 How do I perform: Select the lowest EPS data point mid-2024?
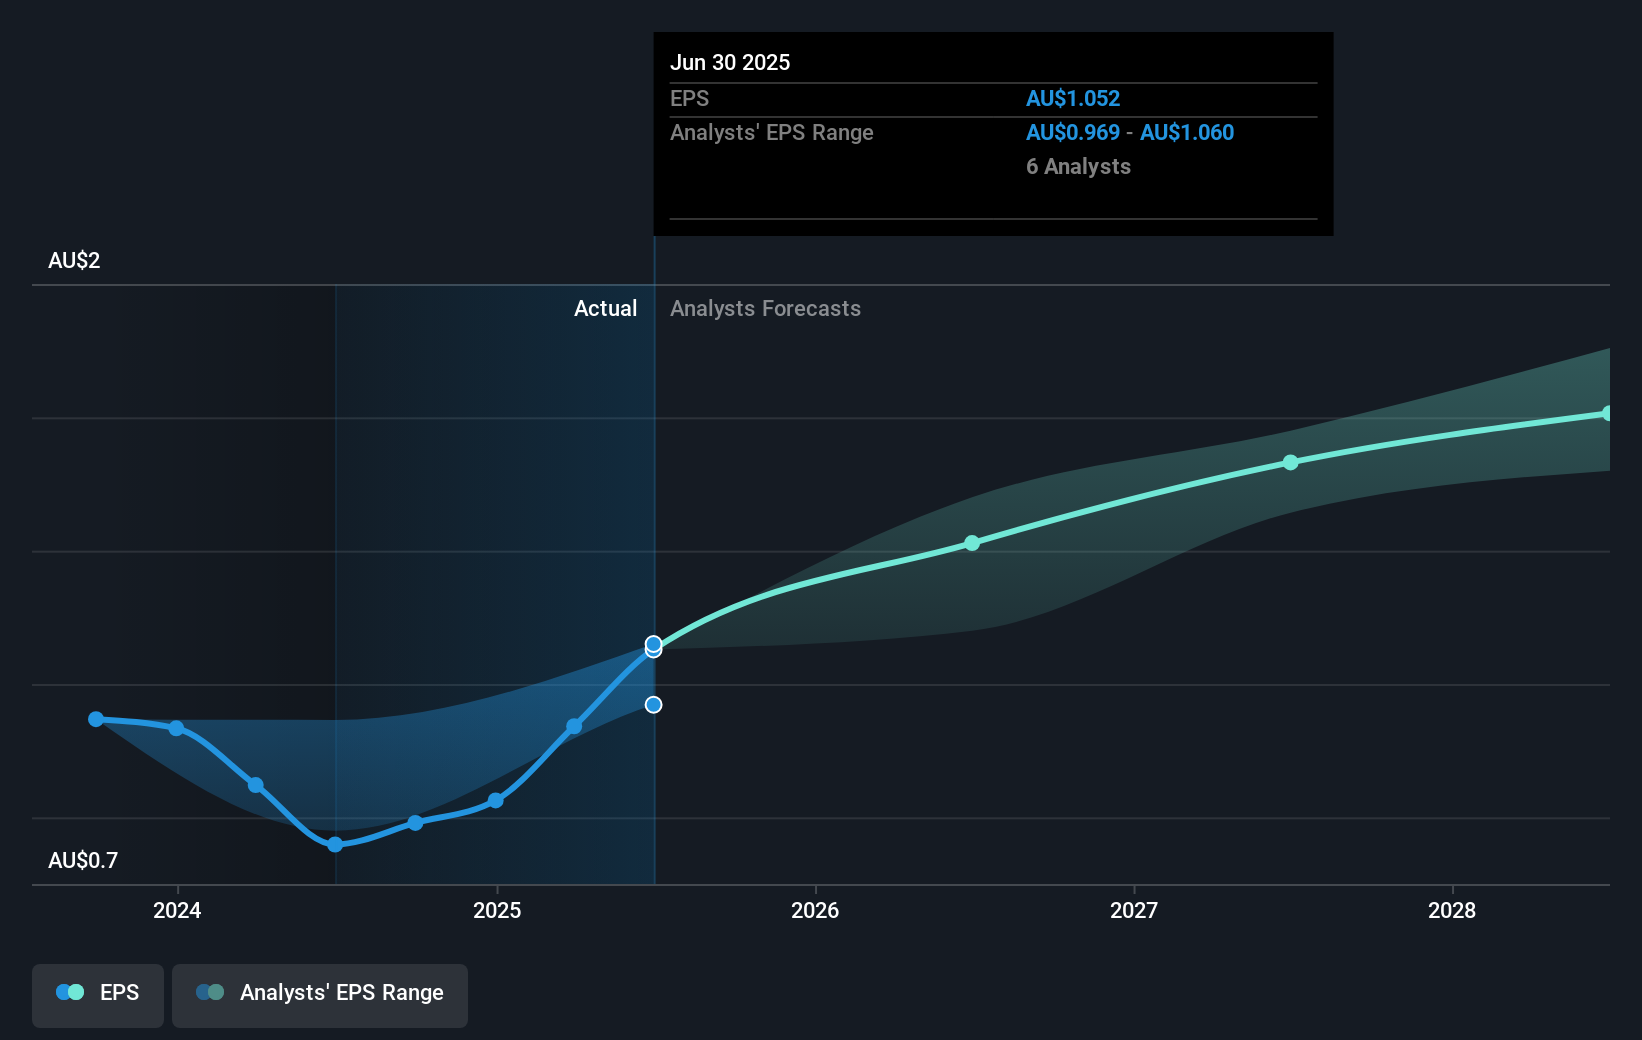tap(335, 845)
